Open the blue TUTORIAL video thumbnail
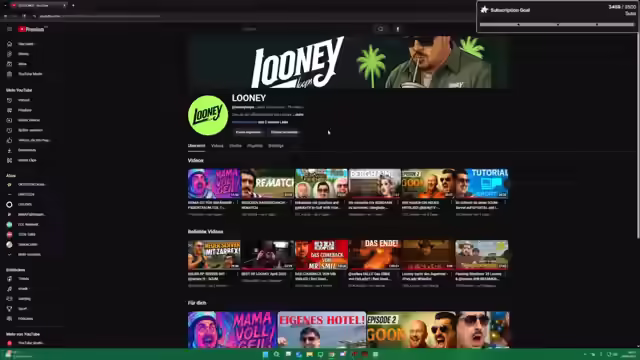The width and height of the screenshot is (640, 360). click(482, 184)
